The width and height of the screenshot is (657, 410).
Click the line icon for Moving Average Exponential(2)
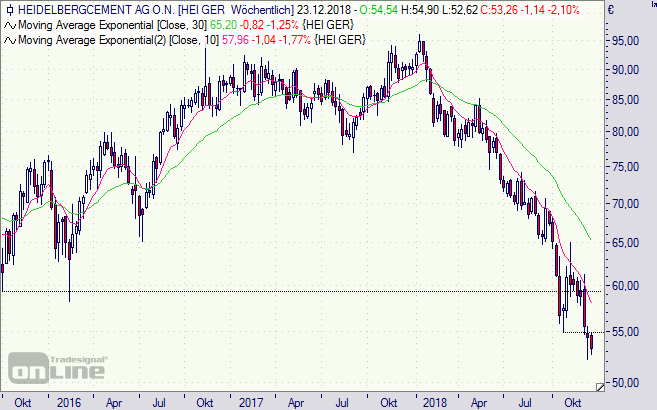click(x=9, y=41)
